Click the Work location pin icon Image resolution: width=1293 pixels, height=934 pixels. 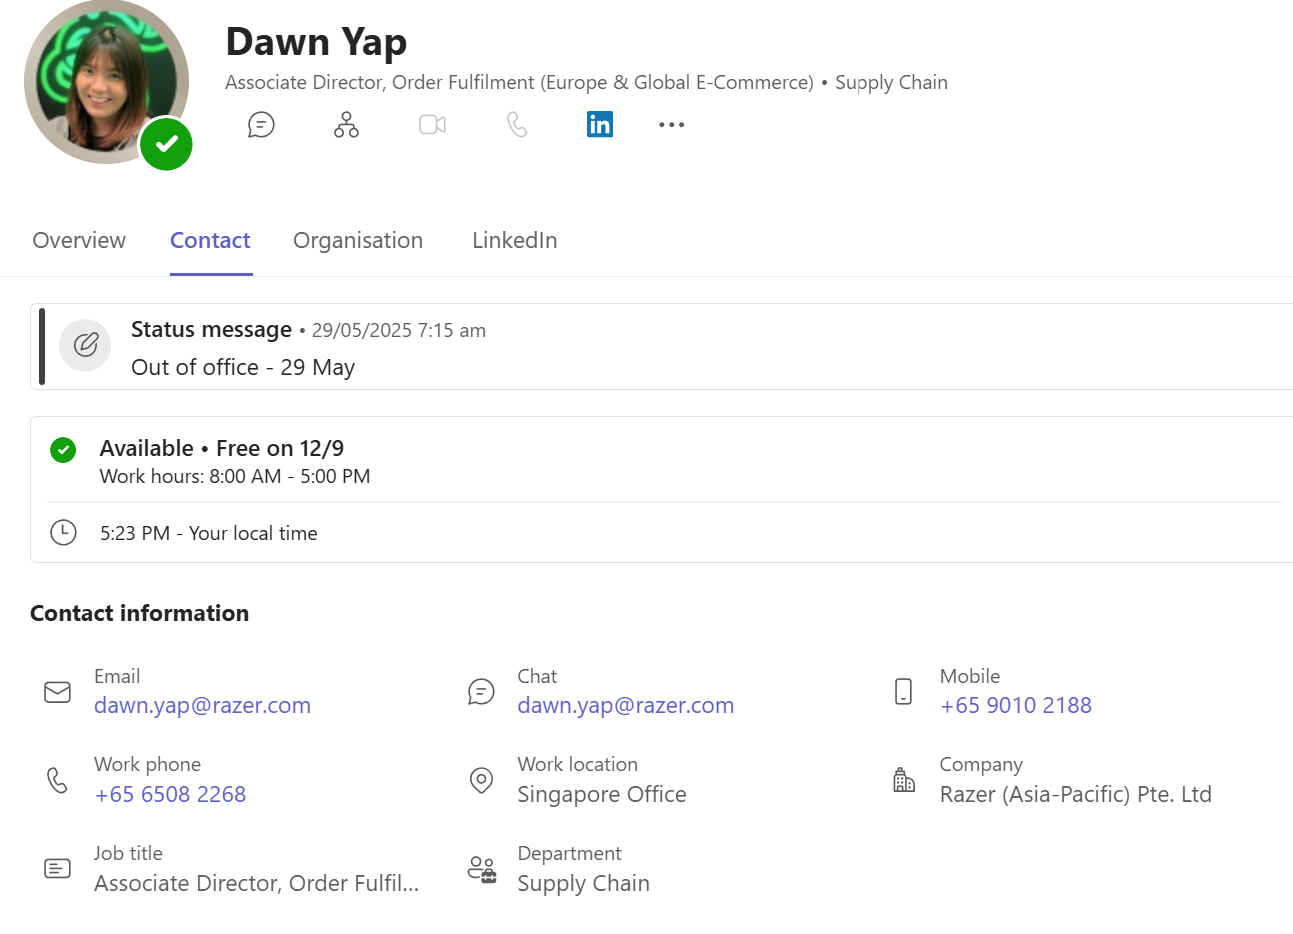481,780
